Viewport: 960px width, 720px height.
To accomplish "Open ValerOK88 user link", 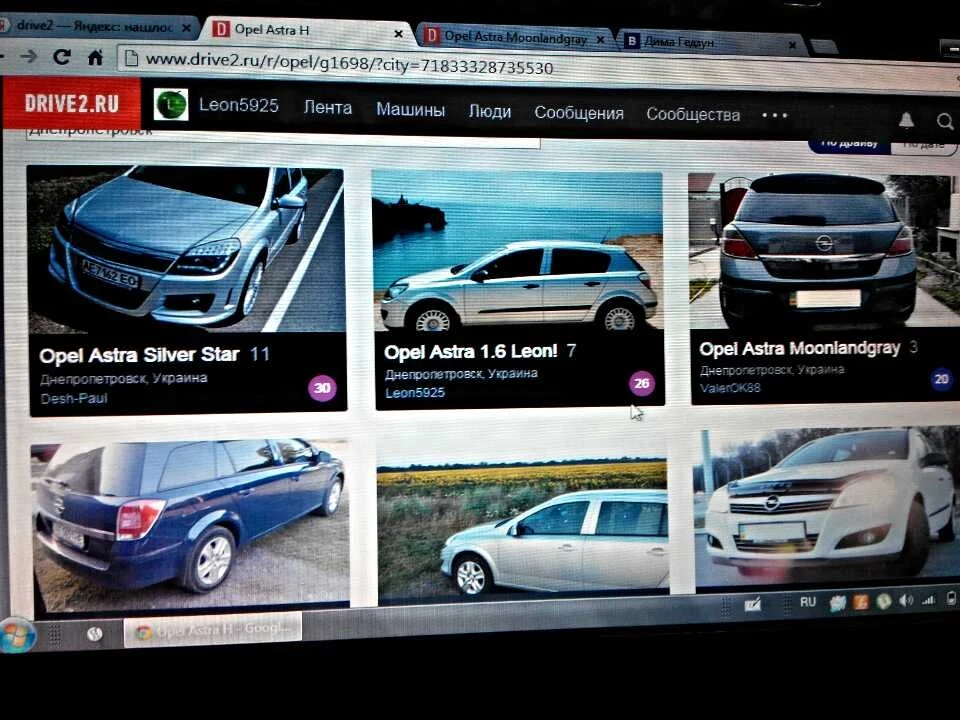I will pyautogui.click(x=730, y=388).
